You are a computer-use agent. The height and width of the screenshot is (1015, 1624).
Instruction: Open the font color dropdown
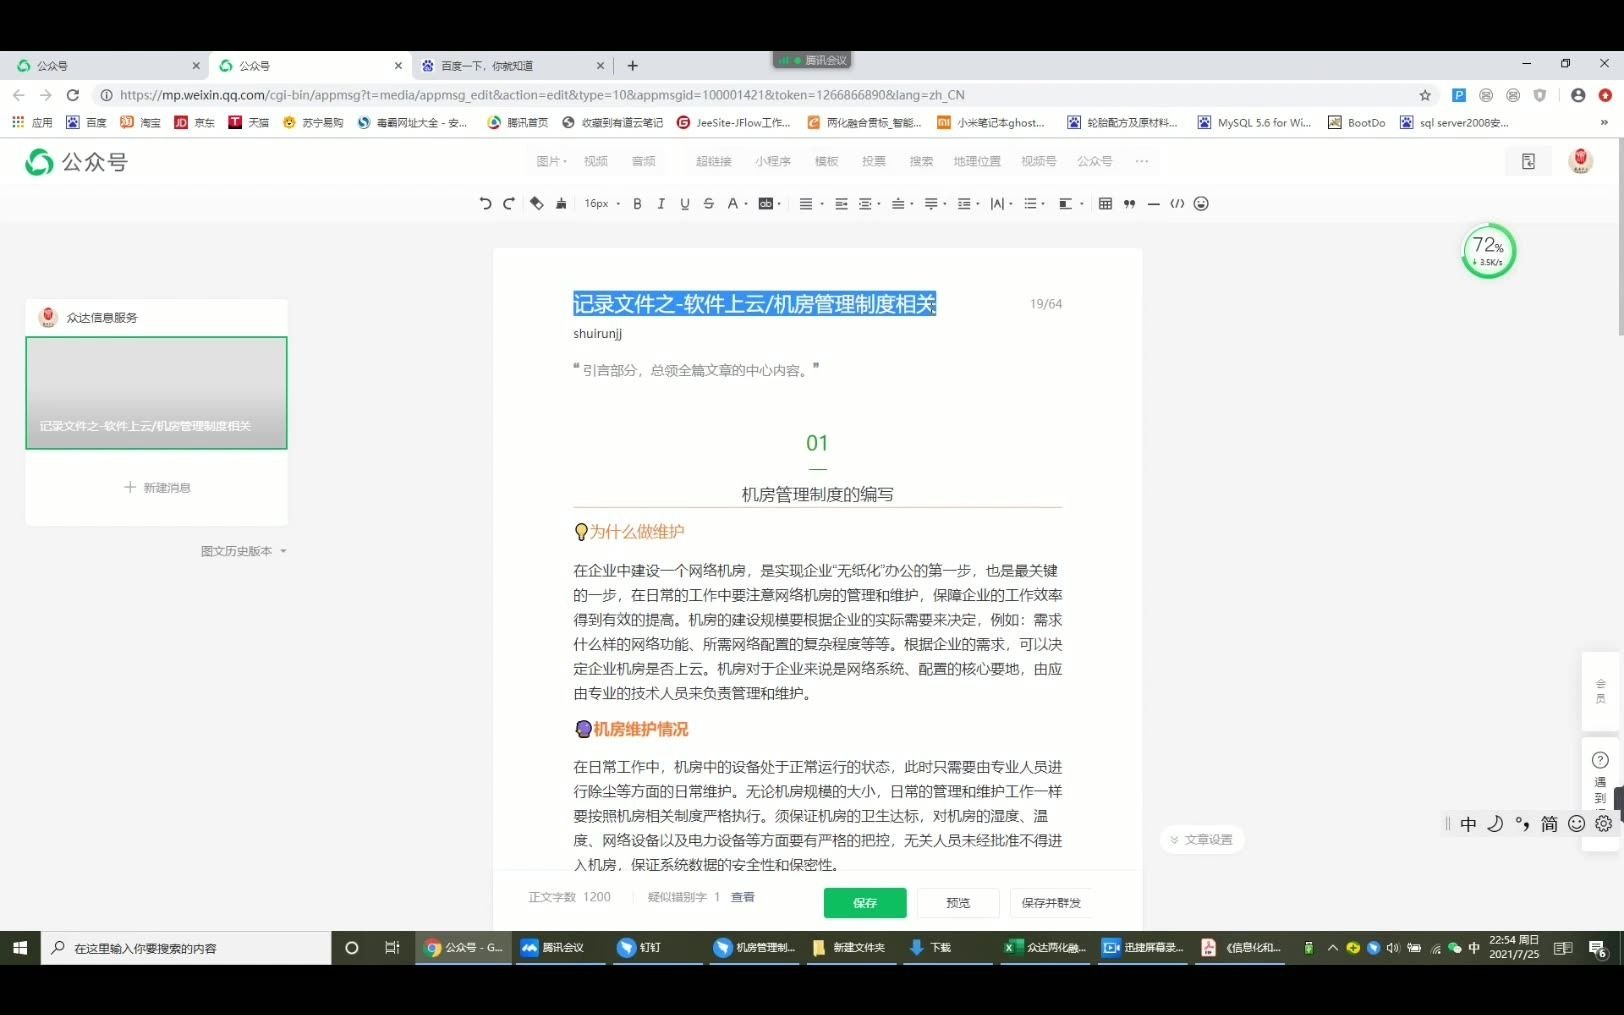[x=736, y=204]
